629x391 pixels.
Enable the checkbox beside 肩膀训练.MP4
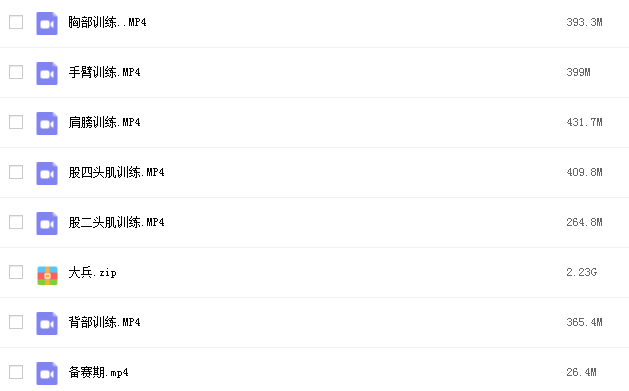tap(16, 122)
